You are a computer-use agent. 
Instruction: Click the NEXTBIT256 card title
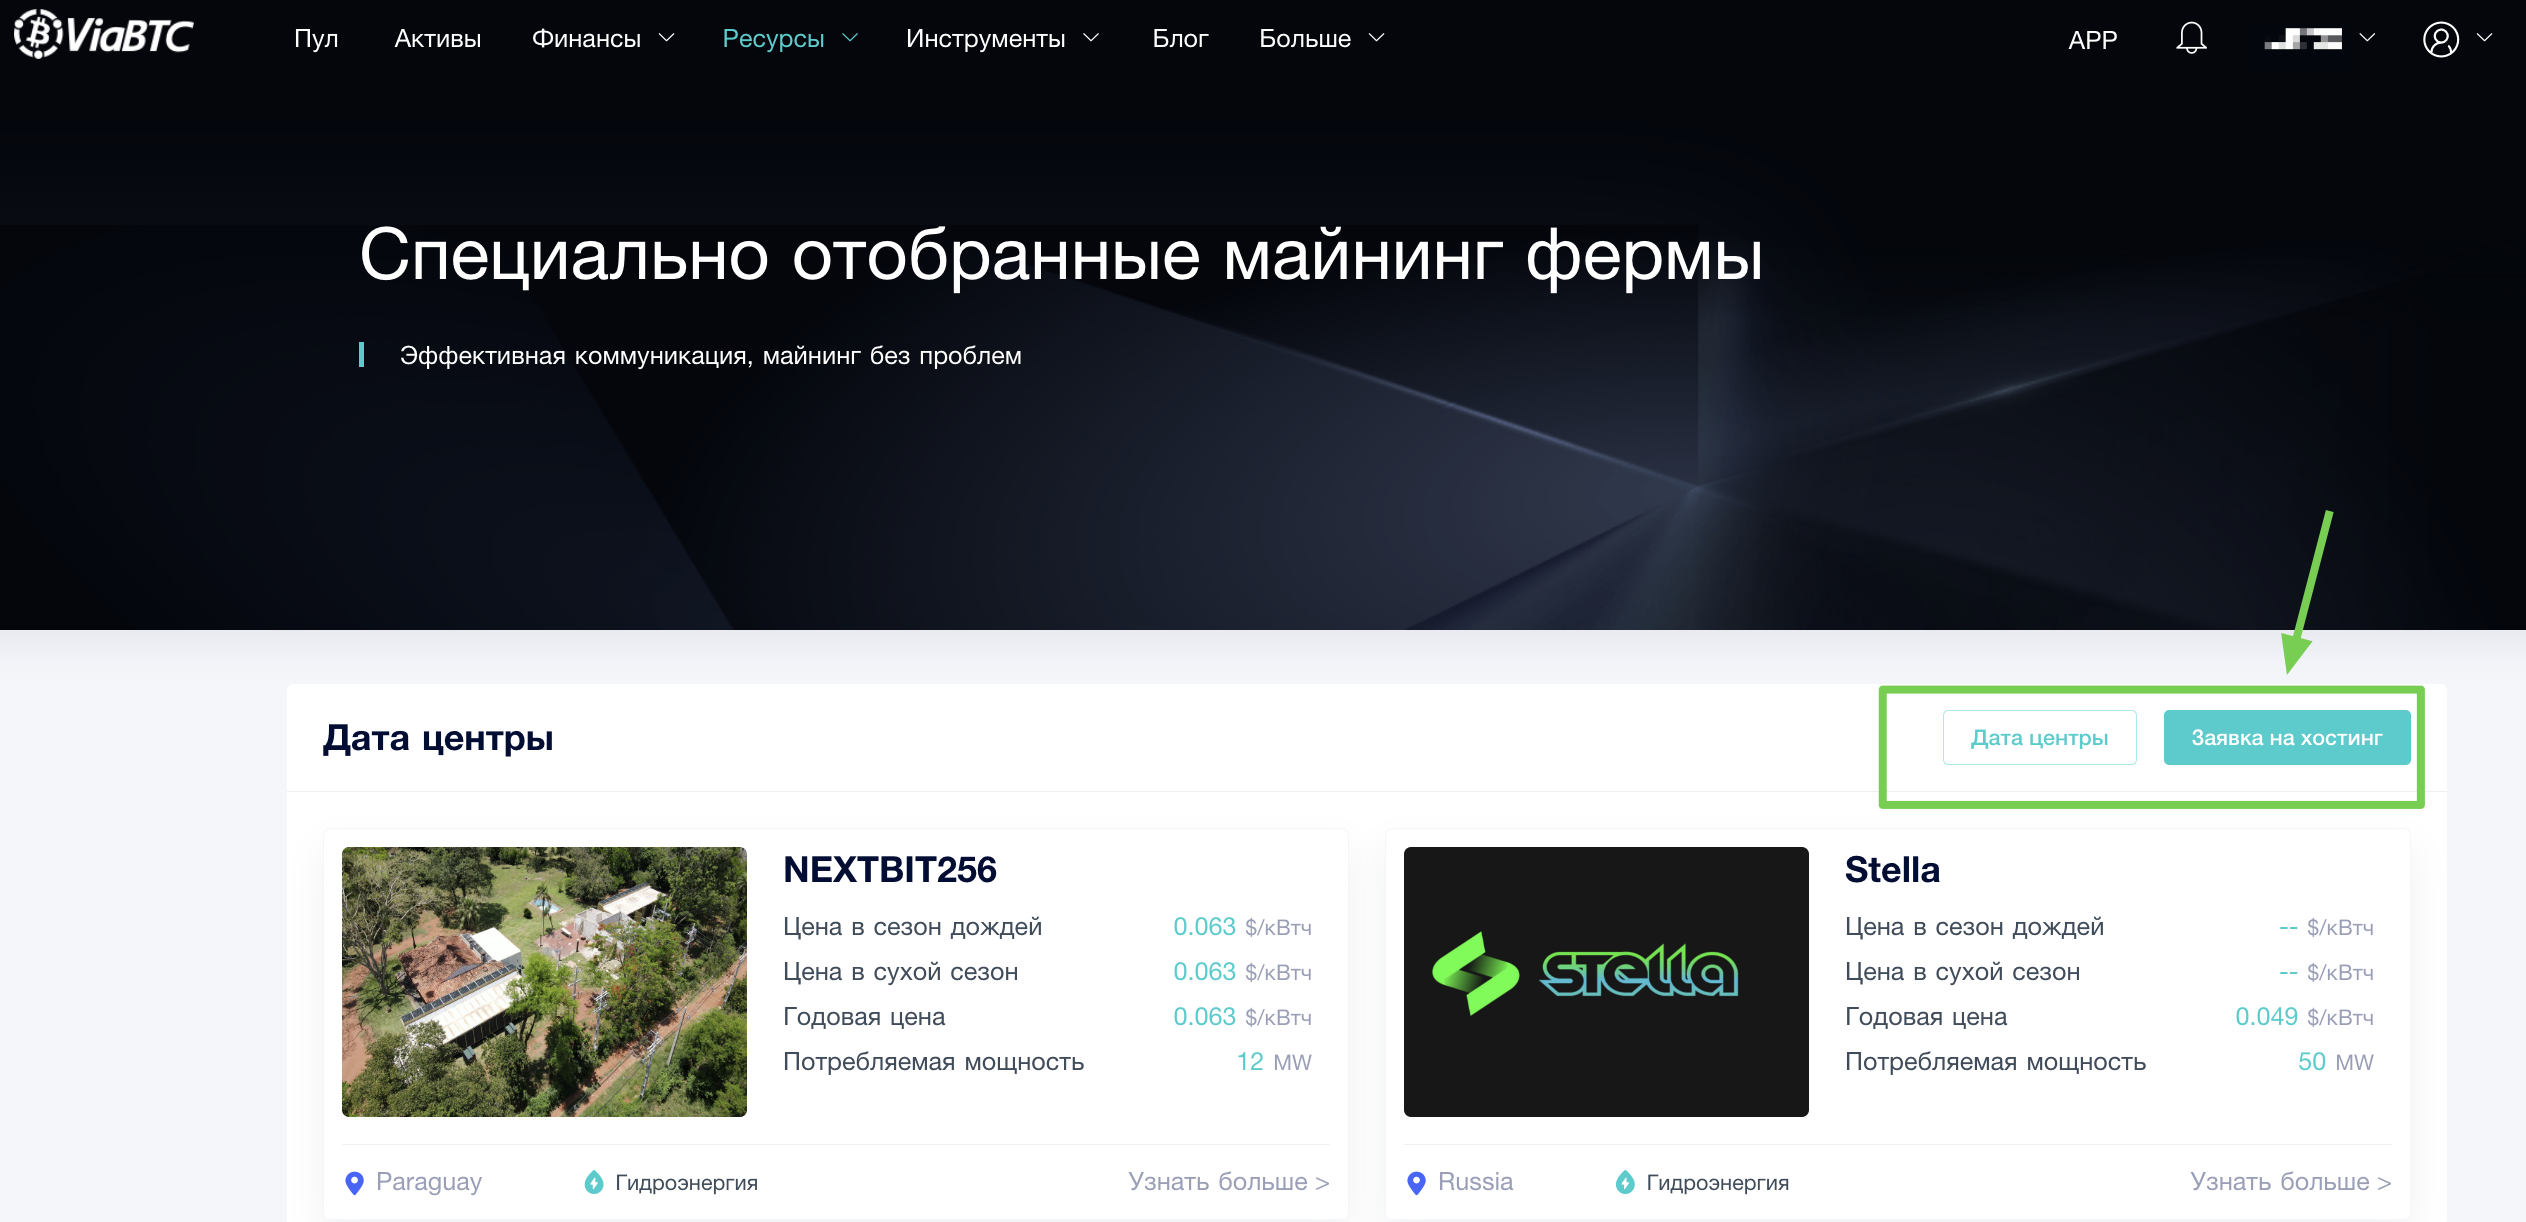[x=890, y=870]
